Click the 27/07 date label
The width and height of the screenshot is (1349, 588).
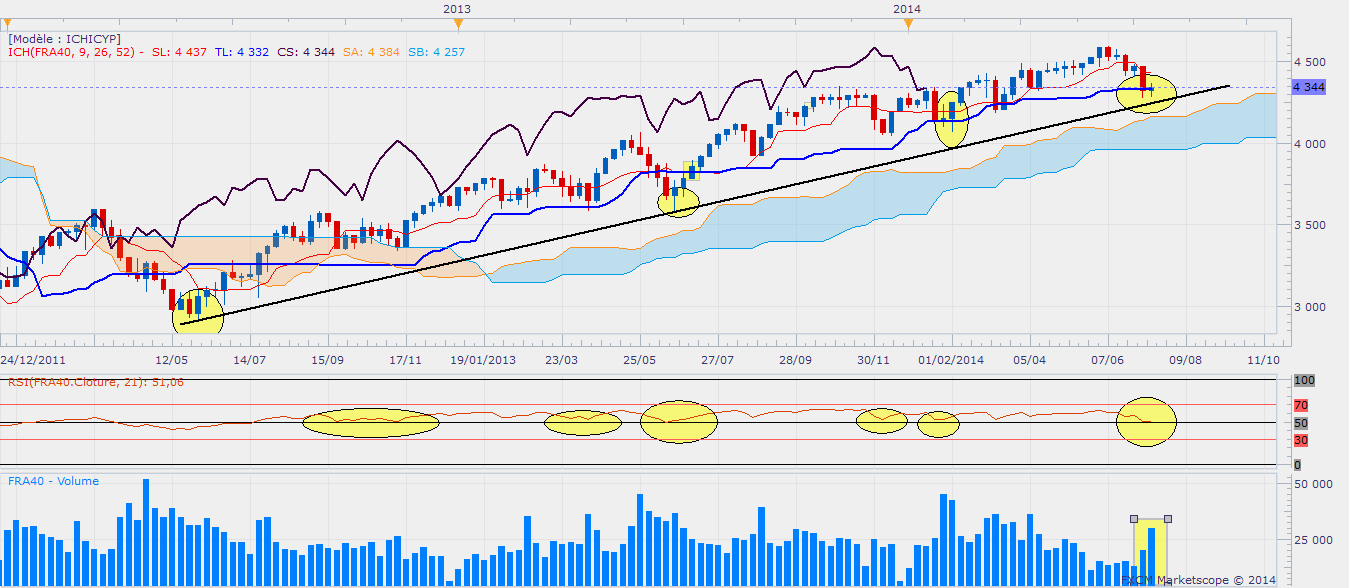coord(717,358)
